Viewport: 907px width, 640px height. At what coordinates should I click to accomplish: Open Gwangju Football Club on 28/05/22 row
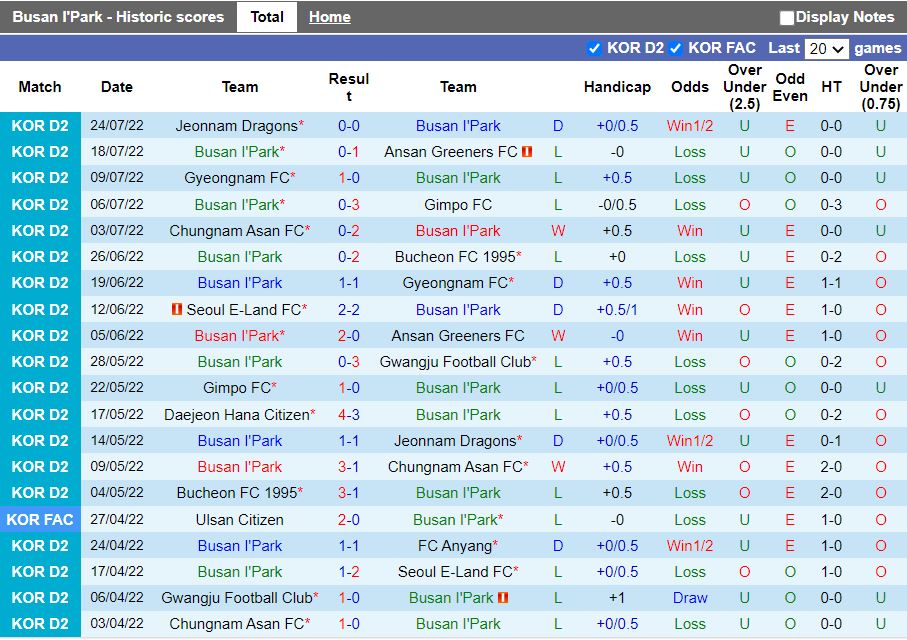pos(455,362)
